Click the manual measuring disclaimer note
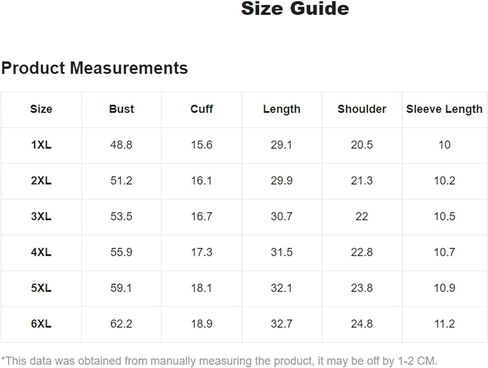488x368 pixels. [x=219, y=361]
